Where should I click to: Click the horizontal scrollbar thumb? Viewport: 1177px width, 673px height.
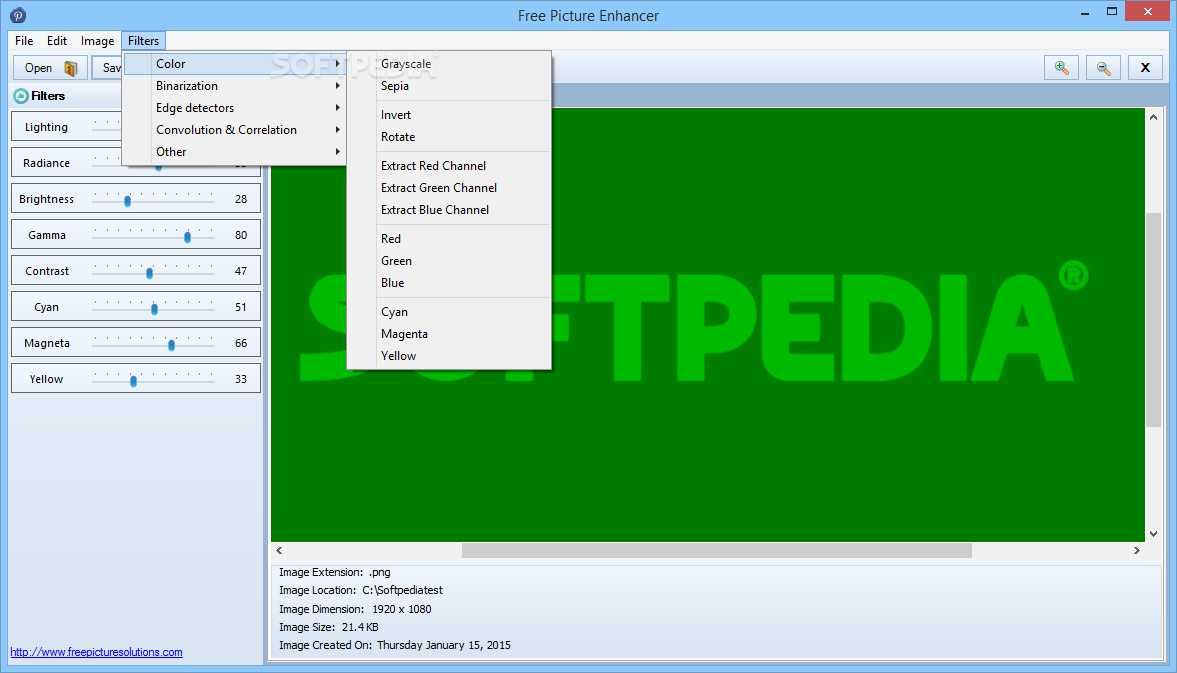(x=717, y=550)
